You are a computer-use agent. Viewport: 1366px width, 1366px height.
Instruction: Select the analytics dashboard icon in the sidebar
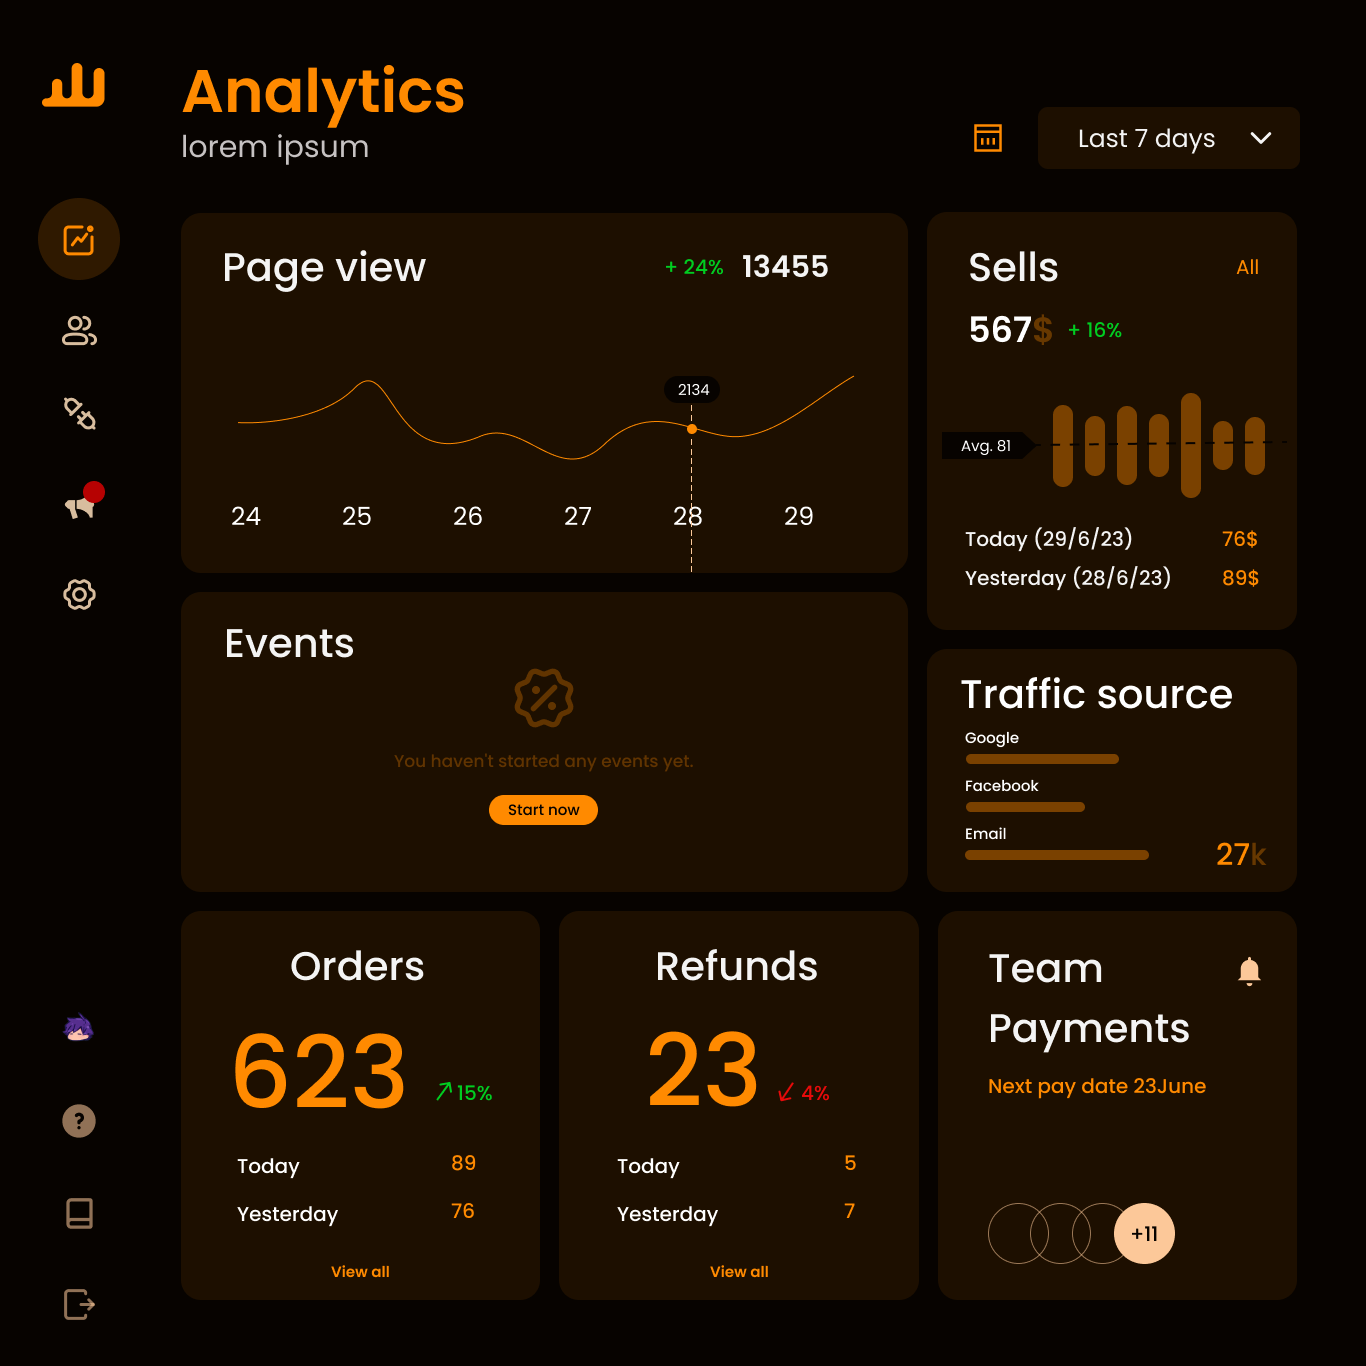[x=79, y=239]
